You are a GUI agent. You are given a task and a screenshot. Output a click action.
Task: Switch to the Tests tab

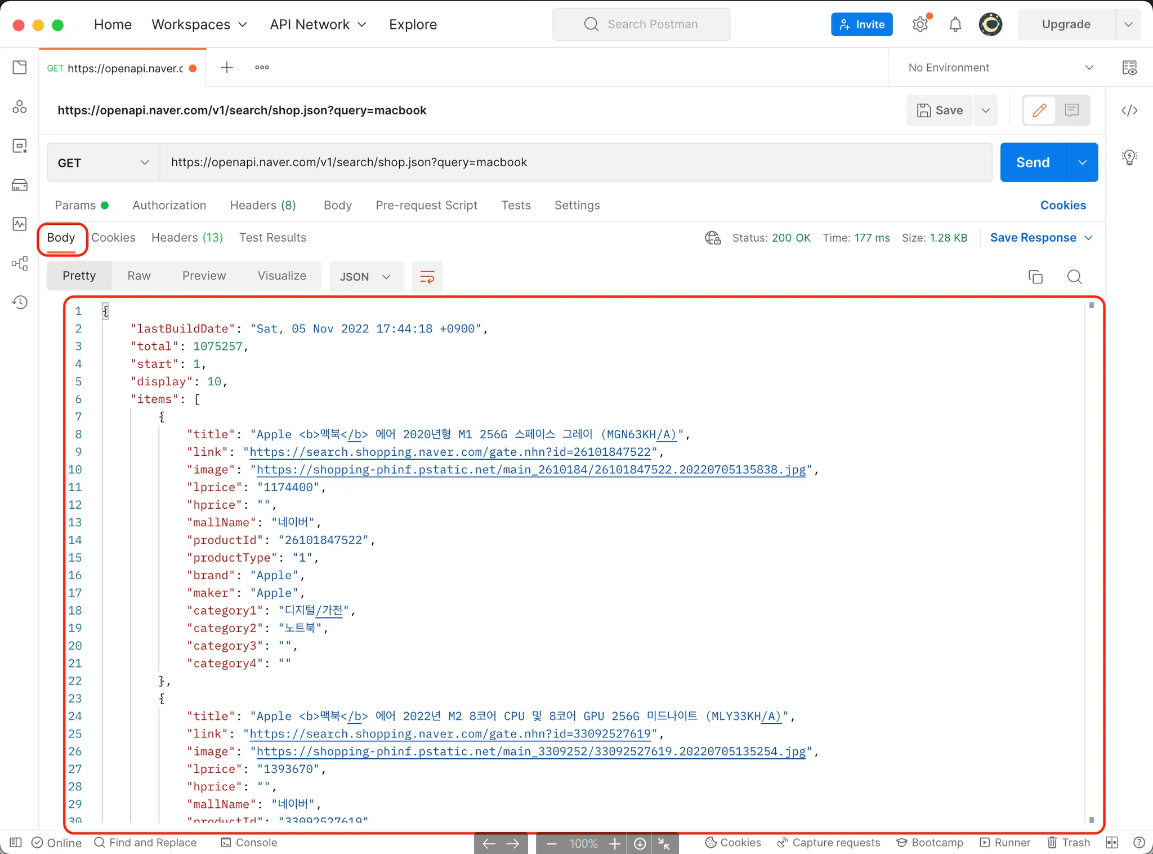coord(515,205)
